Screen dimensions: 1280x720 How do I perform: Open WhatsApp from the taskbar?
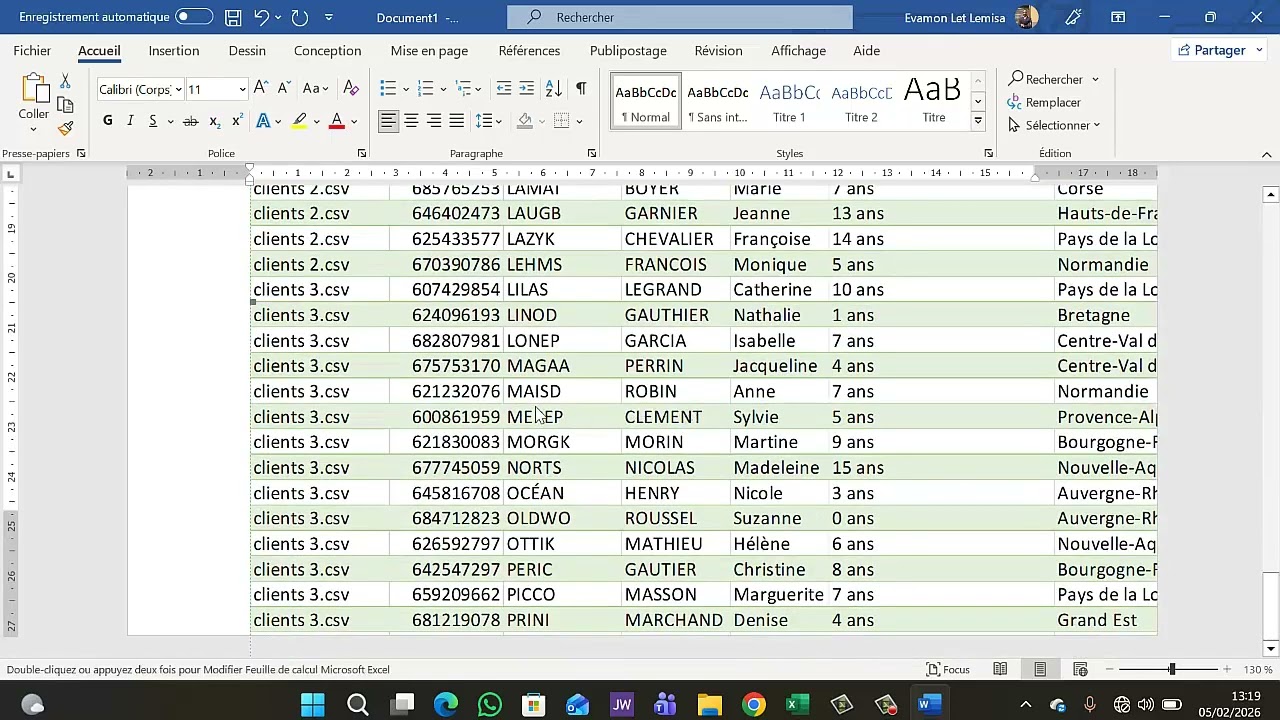pyautogui.click(x=490, y=705)
